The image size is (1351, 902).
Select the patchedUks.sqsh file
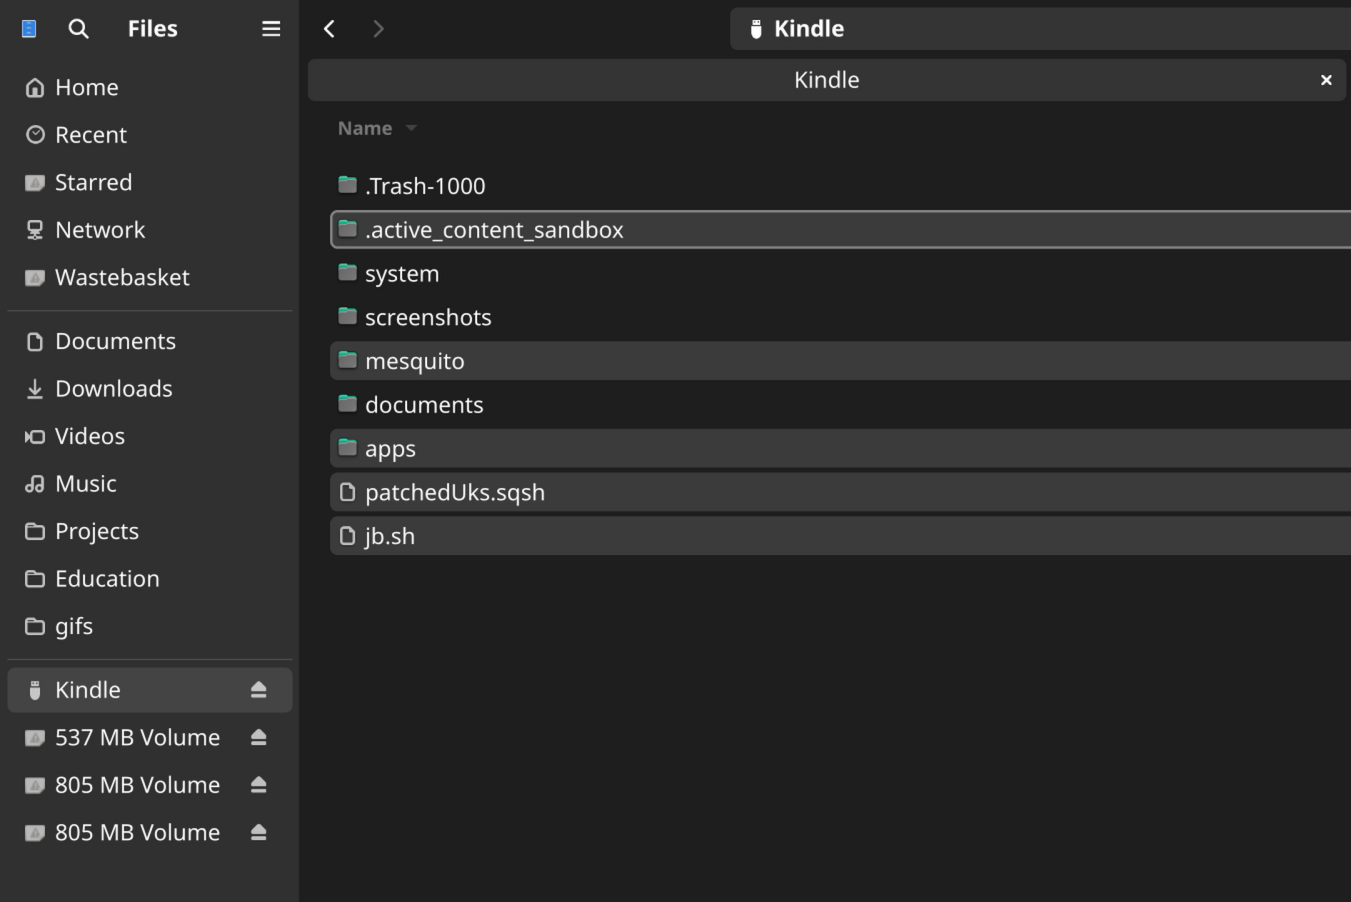click(x=454, y=493)
